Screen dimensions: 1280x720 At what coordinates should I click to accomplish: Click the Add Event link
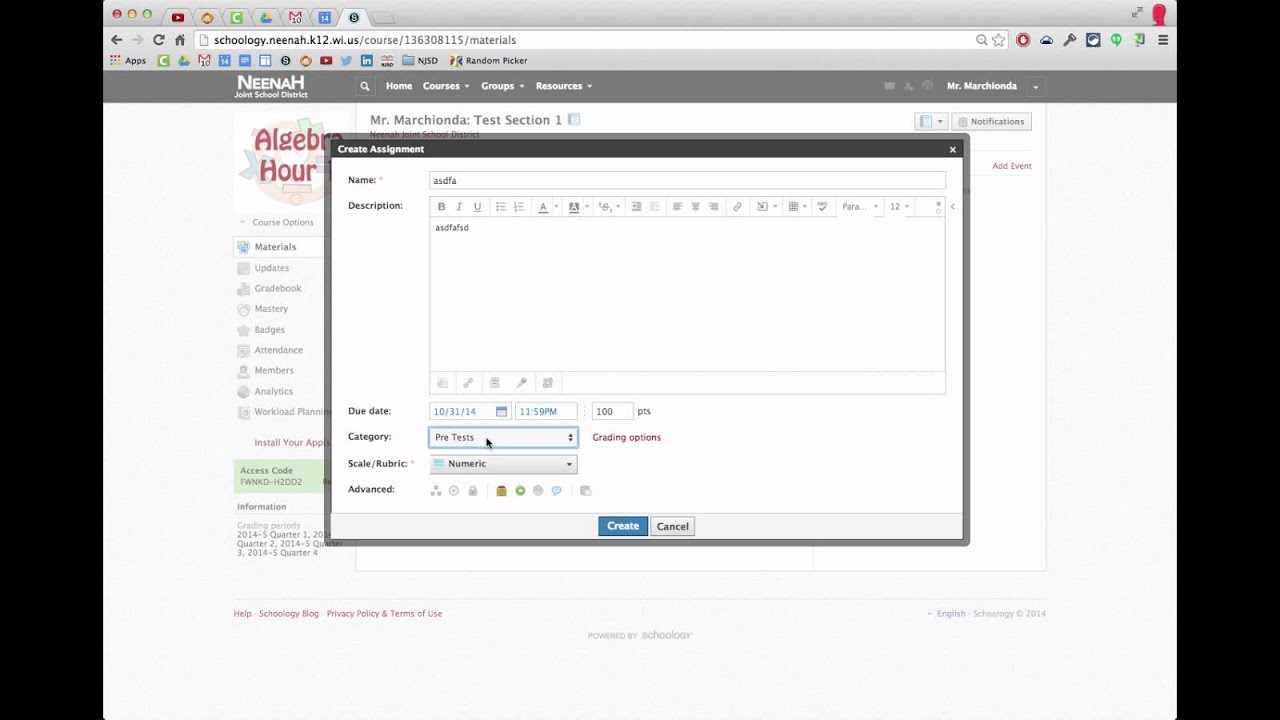1012,166
